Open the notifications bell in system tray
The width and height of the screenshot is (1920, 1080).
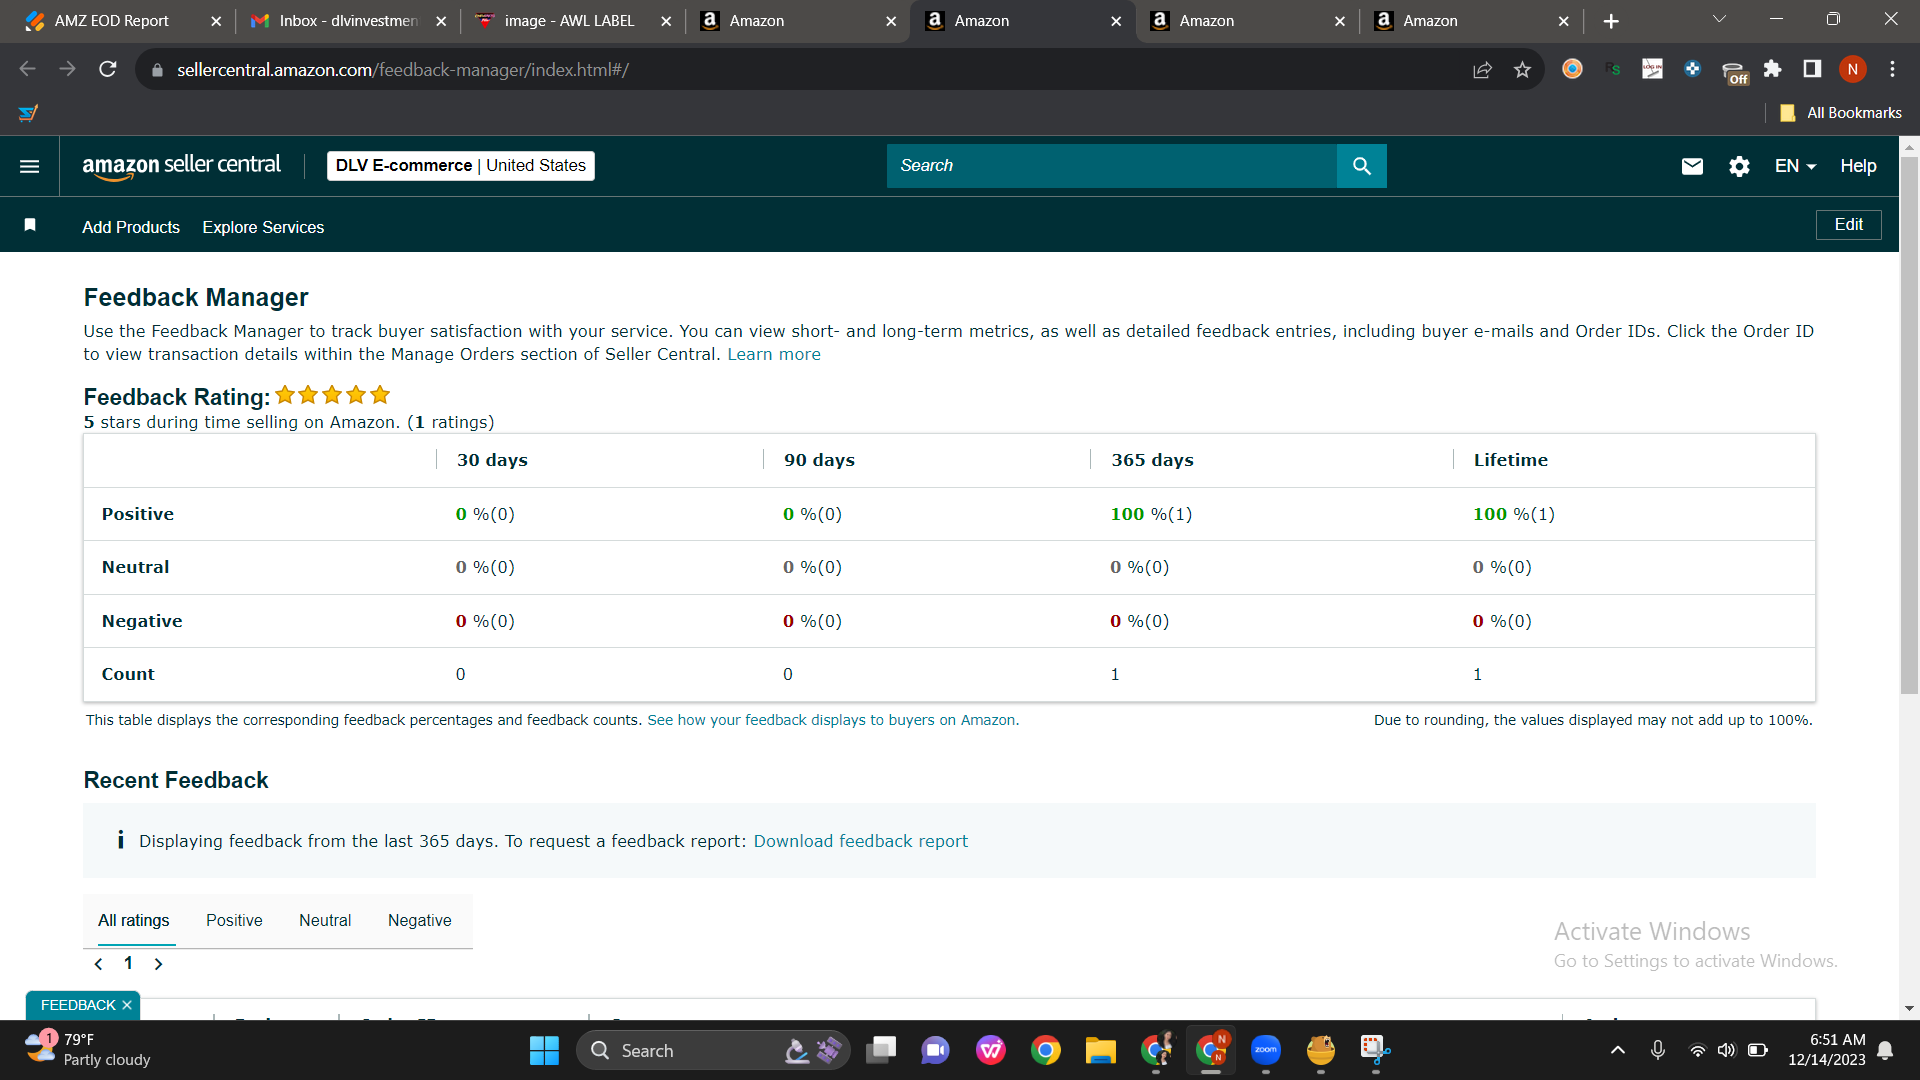coord(1885,1050)
